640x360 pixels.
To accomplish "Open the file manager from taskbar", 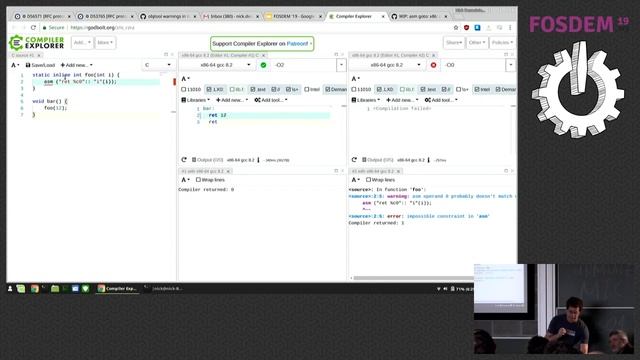I will pos(55,289).
